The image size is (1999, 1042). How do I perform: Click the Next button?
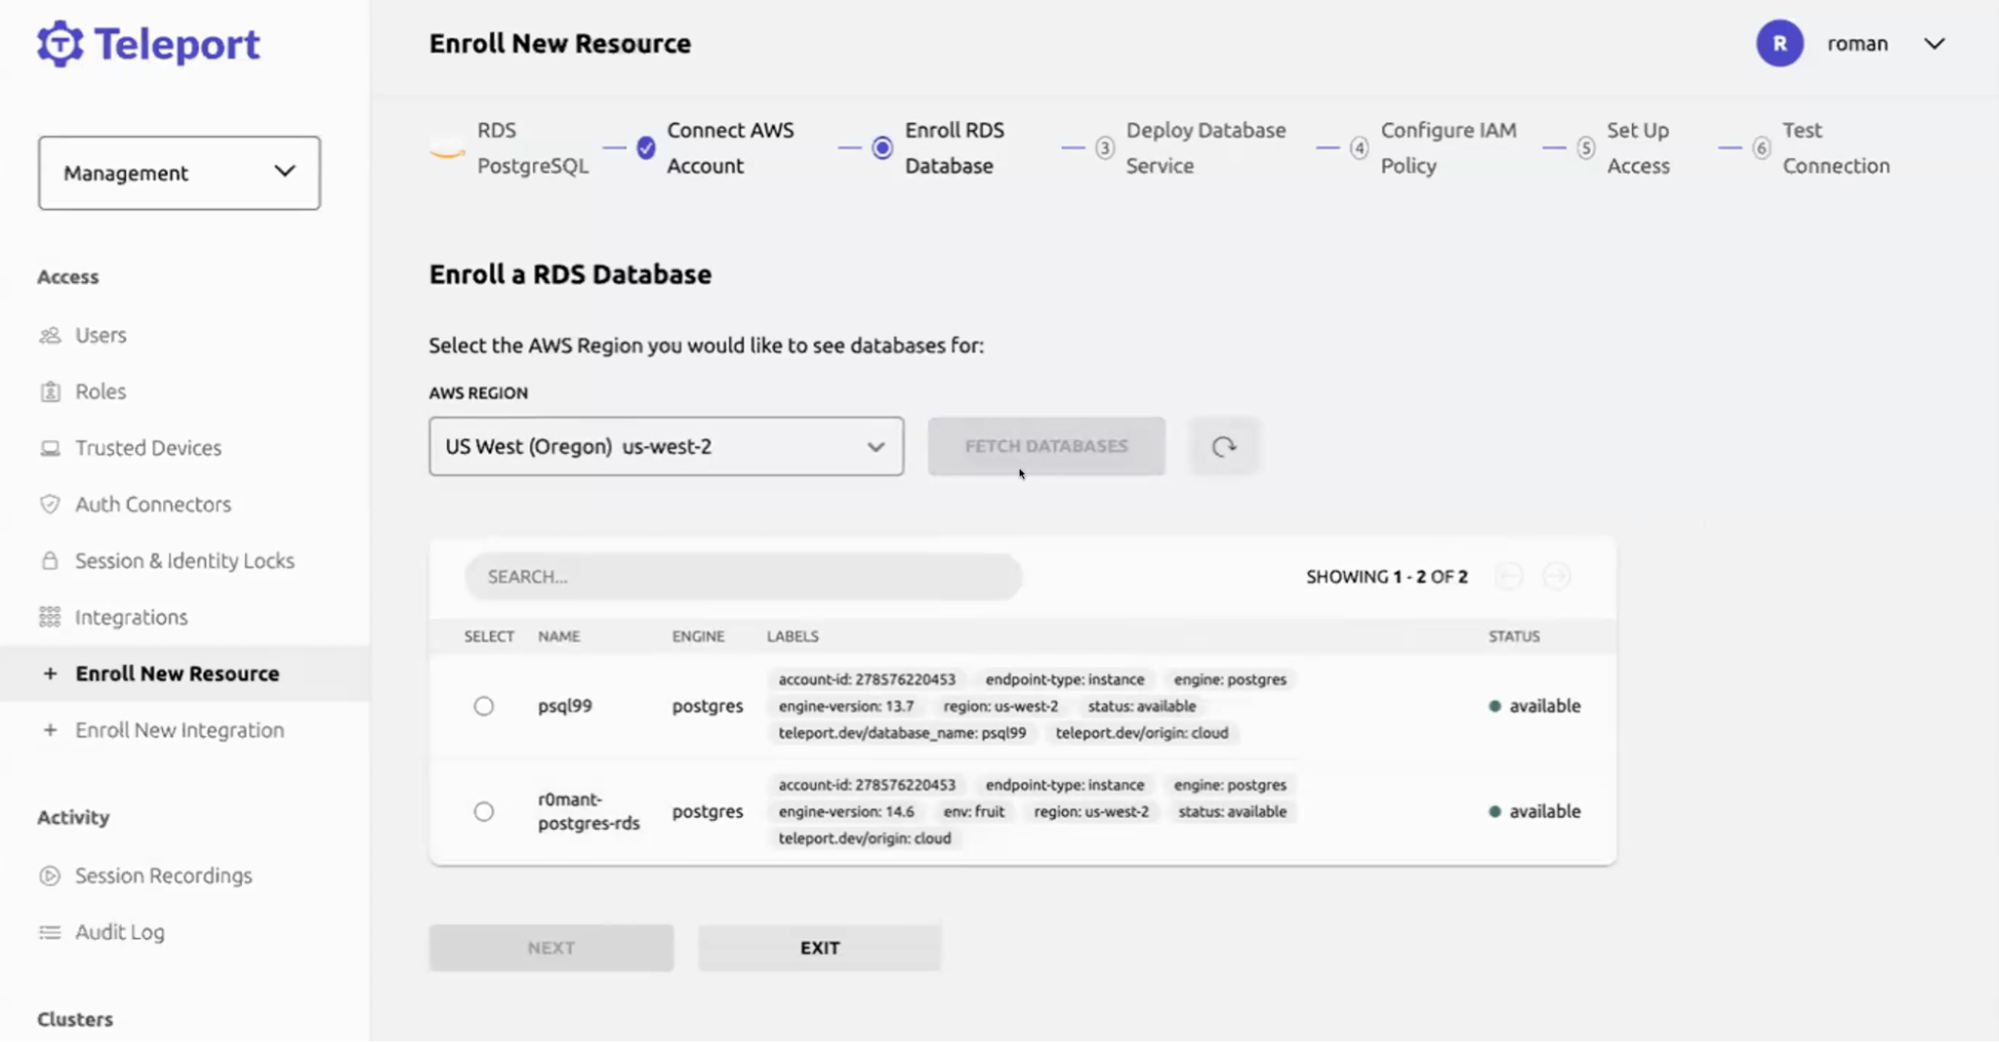click(x=551, y=947)
